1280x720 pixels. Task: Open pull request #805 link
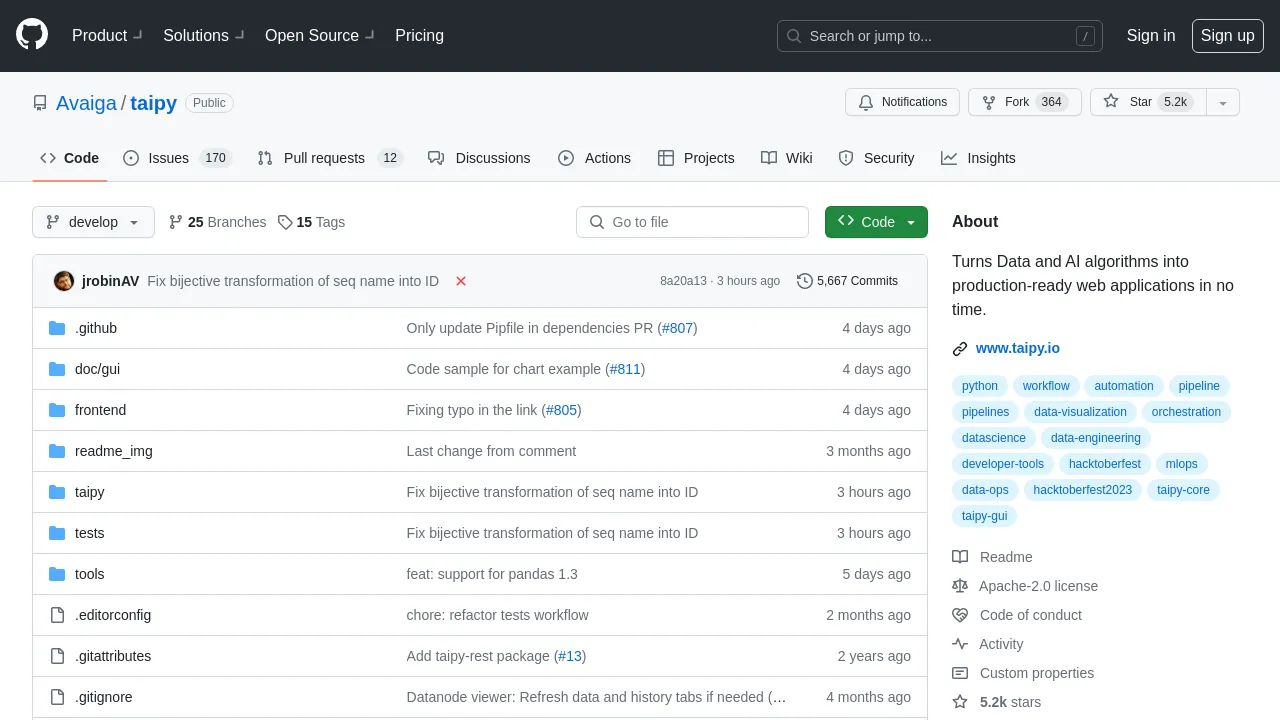click(561, 410)
